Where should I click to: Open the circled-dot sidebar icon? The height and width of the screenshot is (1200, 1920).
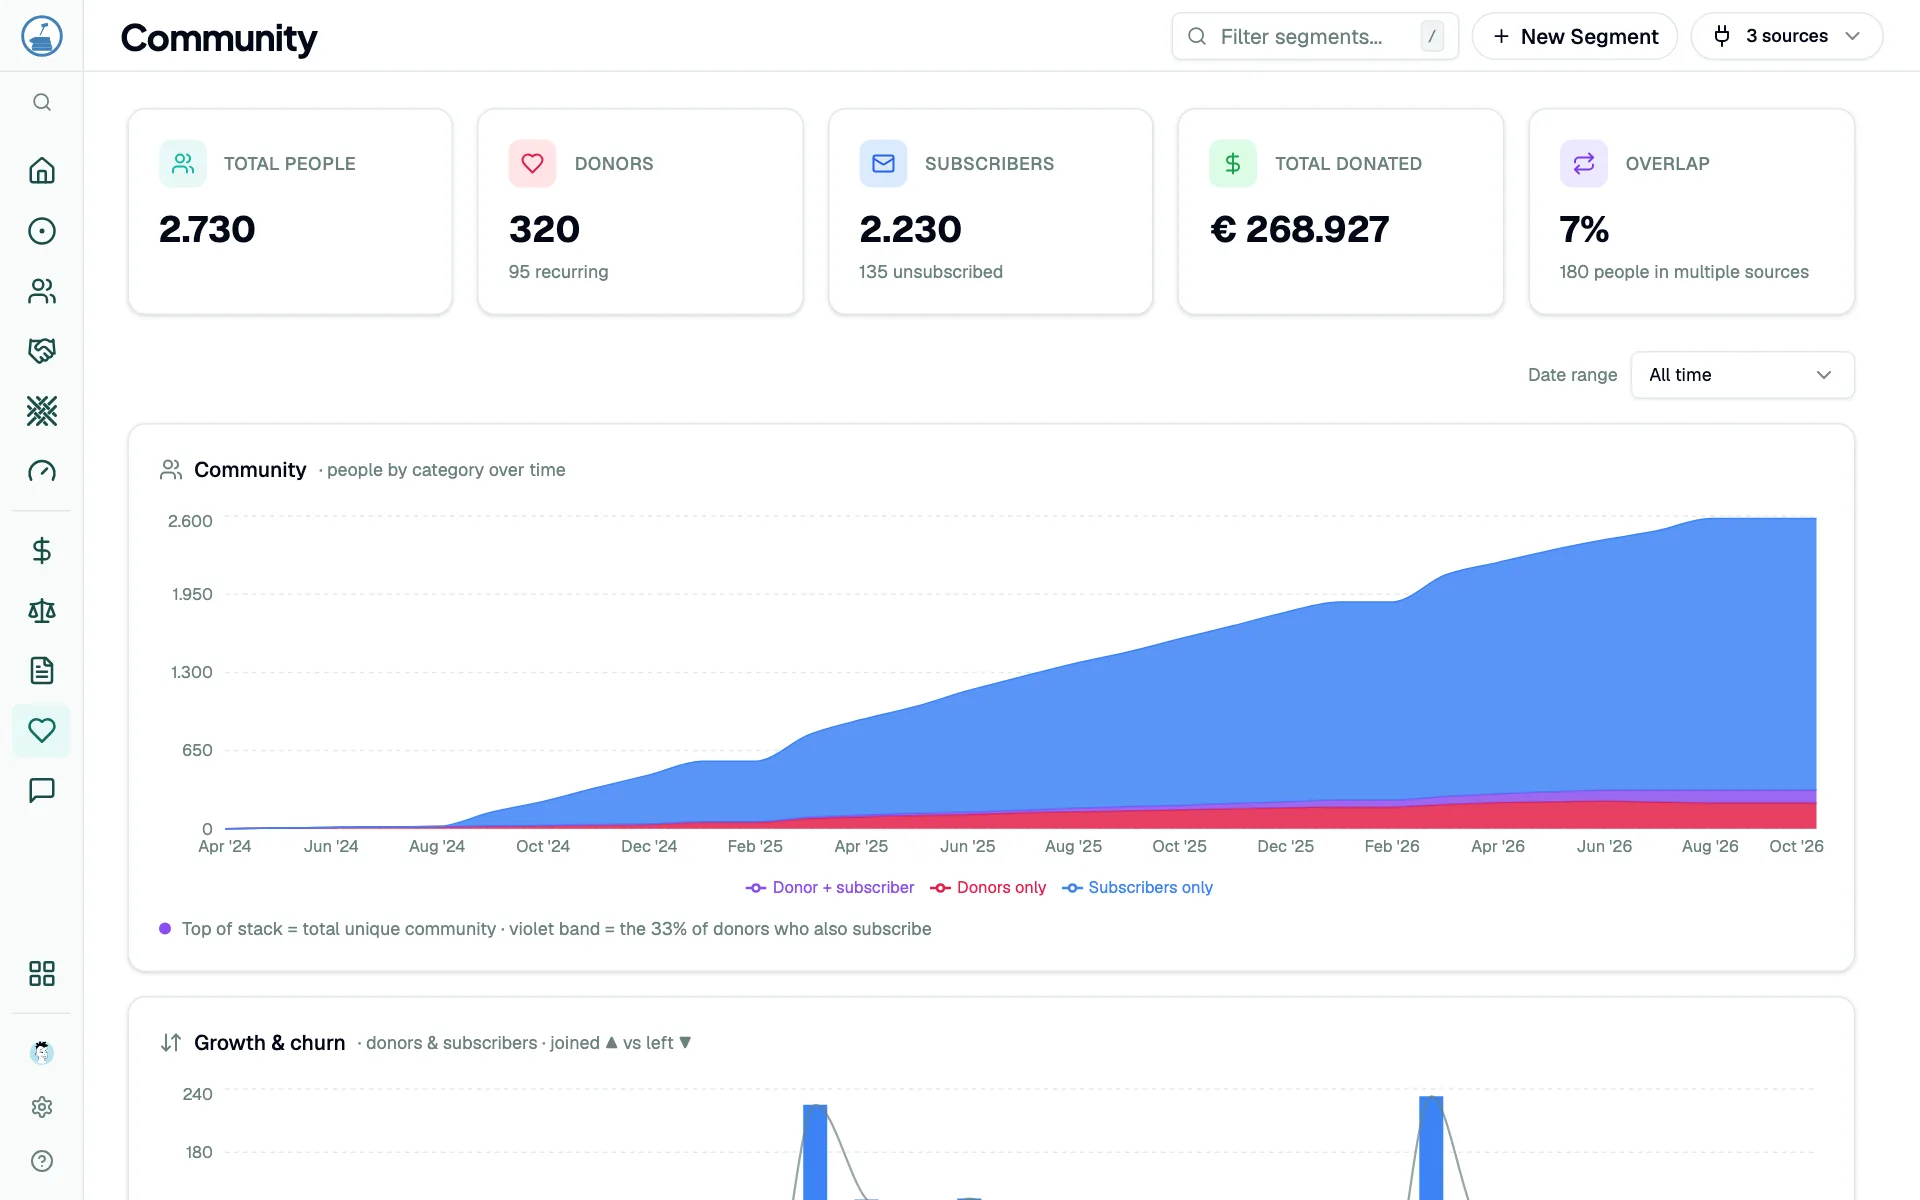coord(42,231)
